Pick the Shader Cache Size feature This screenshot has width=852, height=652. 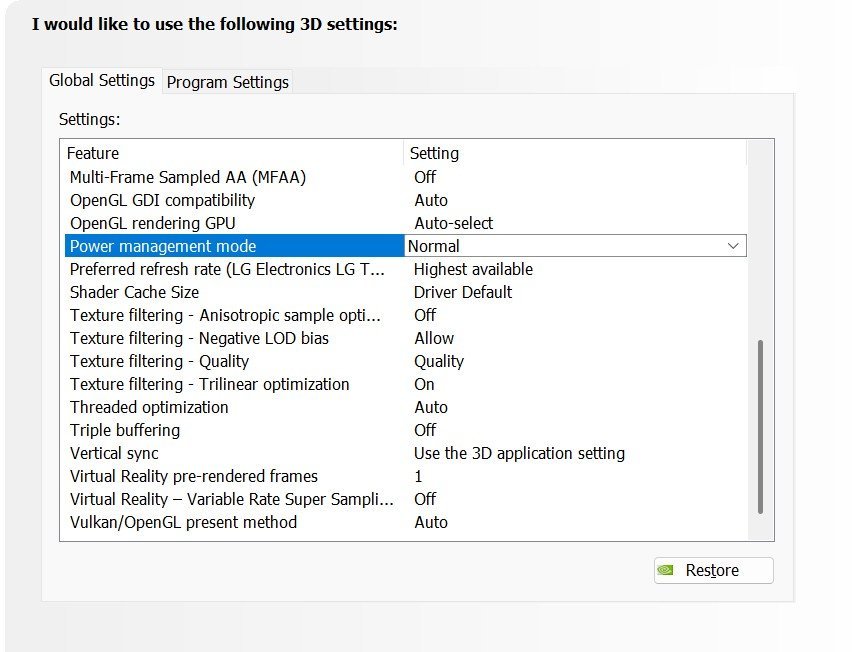[405, 292]
